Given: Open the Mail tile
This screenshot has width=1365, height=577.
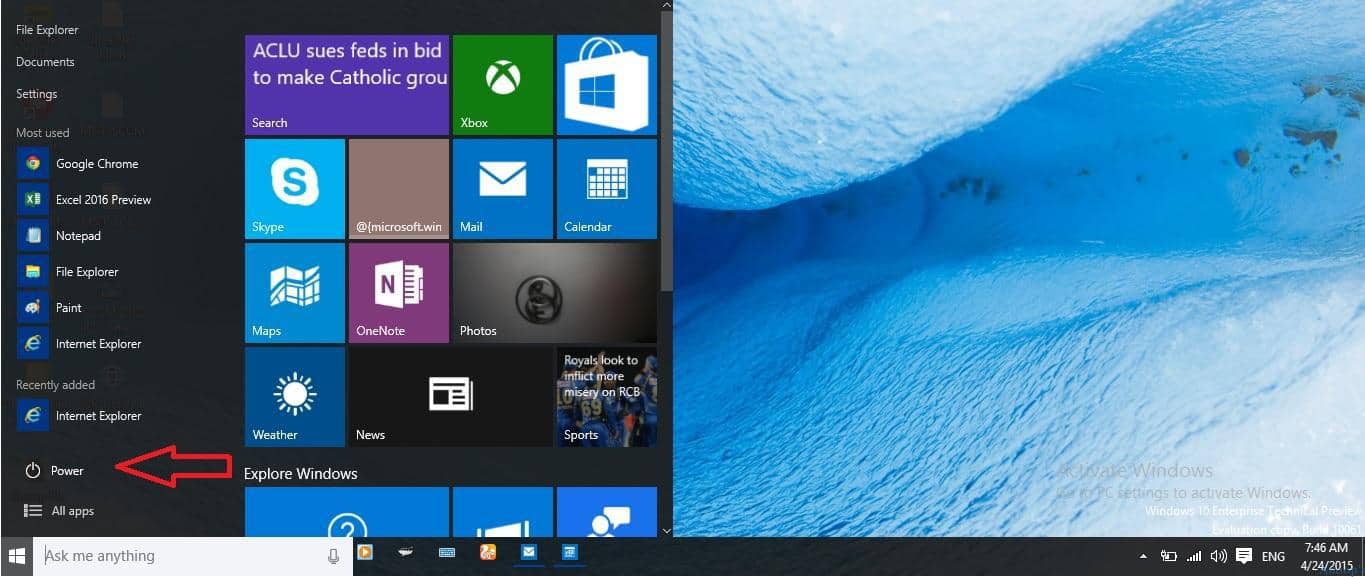Looking at the screenshot, I should pos(502,189).
